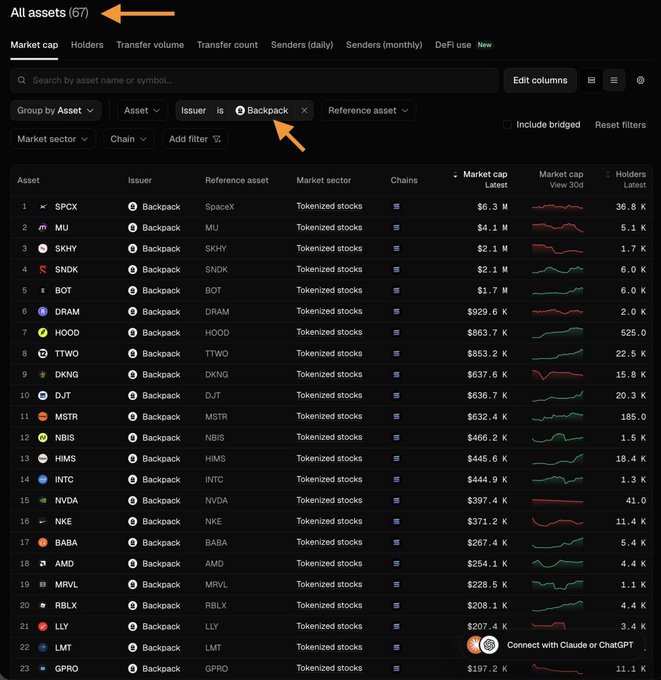
Task: Click Backpack issuer logo in BOT row
Action: (133, 291)
